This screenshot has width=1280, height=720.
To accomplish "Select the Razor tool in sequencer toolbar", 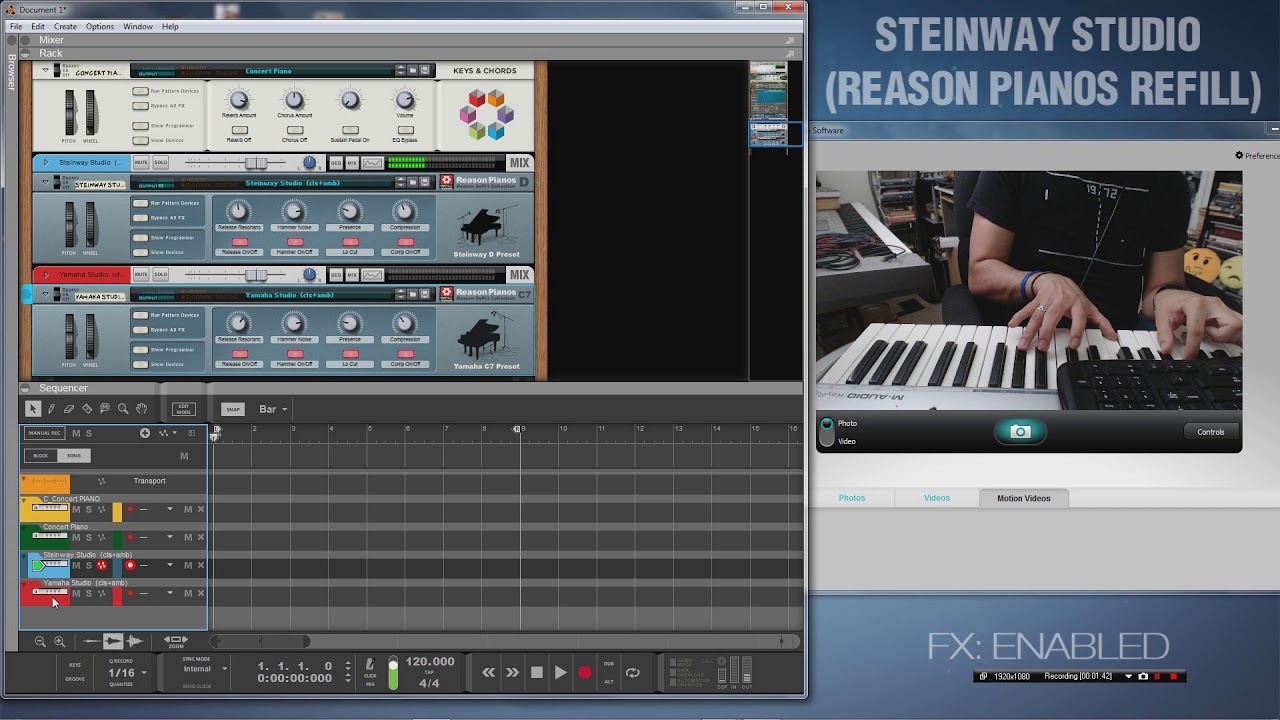I will click(87, 408).
